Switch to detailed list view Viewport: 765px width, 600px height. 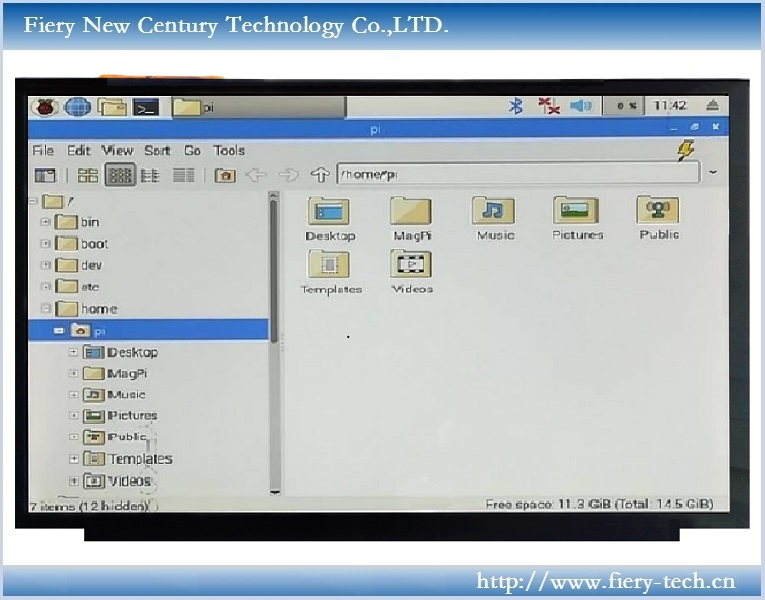pyautogui.click(x=184, y=175)
